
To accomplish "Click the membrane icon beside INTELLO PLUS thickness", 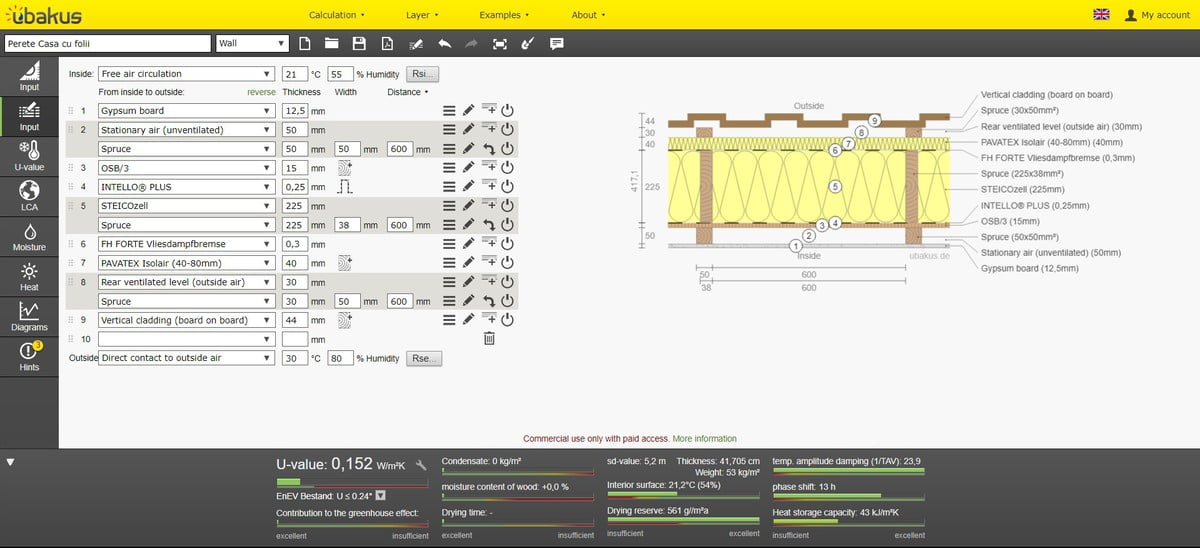I will click(x=345, y=187).
